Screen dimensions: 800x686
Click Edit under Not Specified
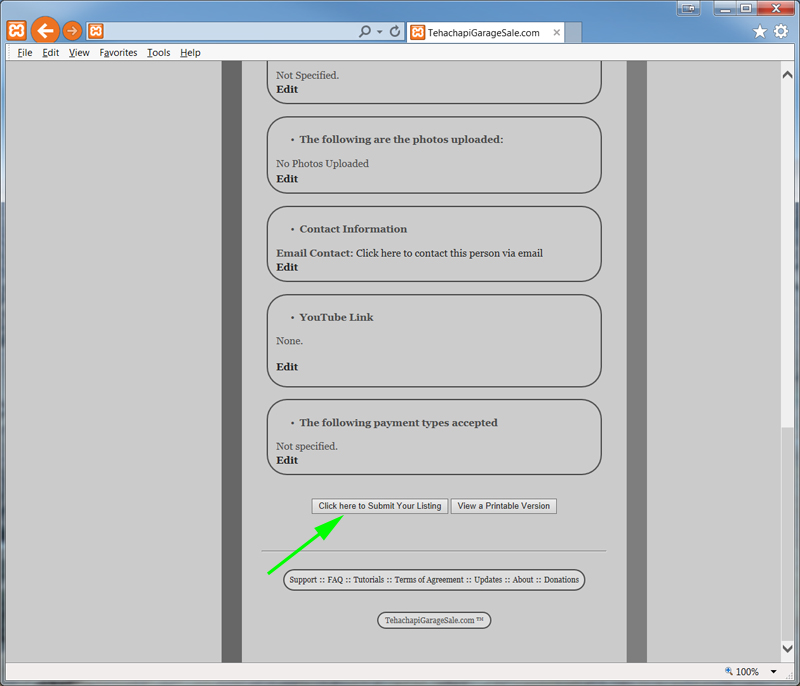pos(287,89)
